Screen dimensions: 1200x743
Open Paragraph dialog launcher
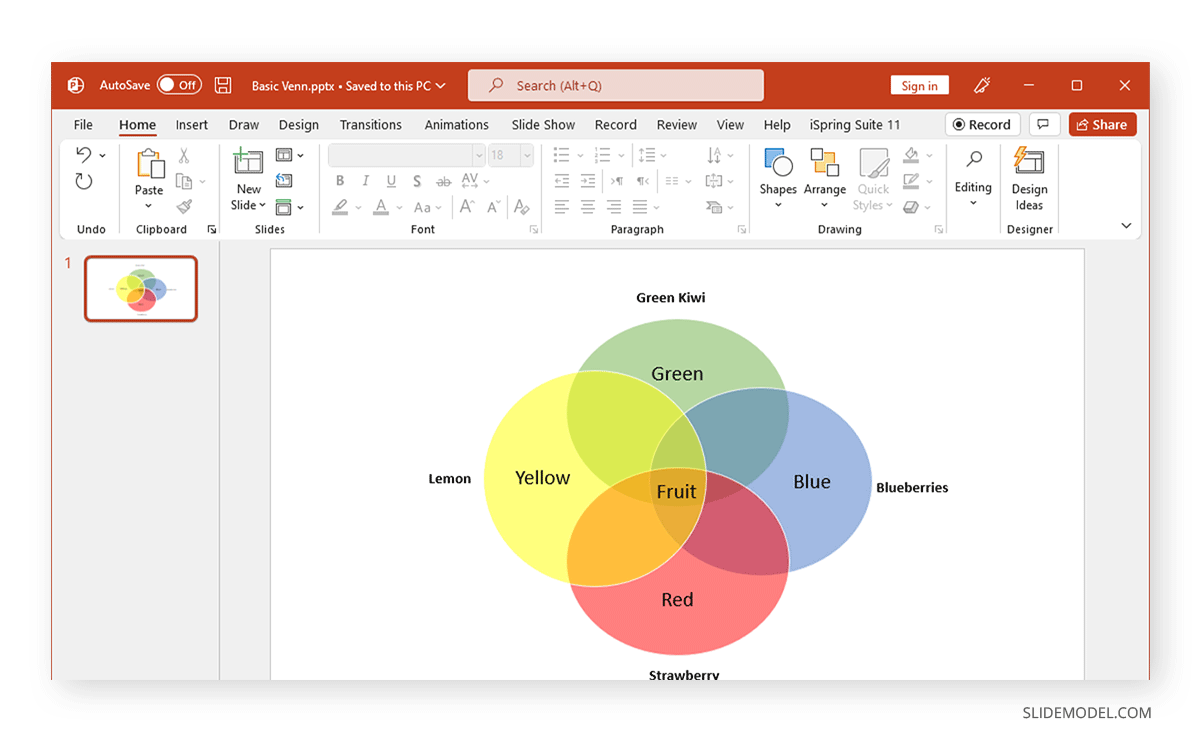pos(742,229)
